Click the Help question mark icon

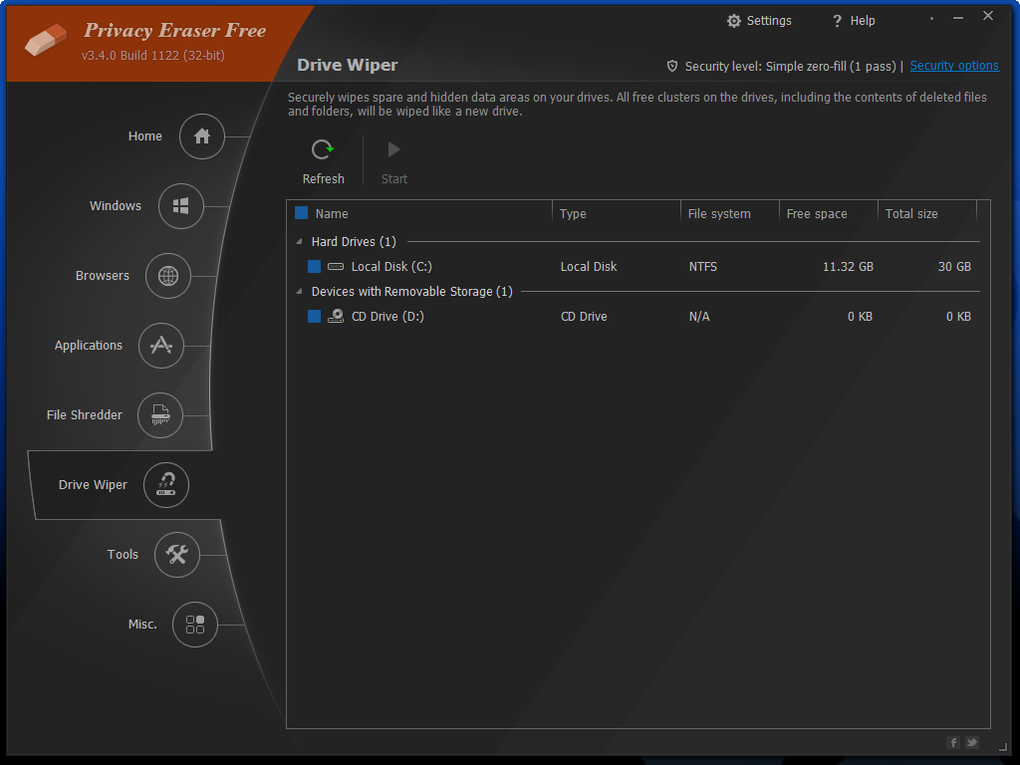837,21
